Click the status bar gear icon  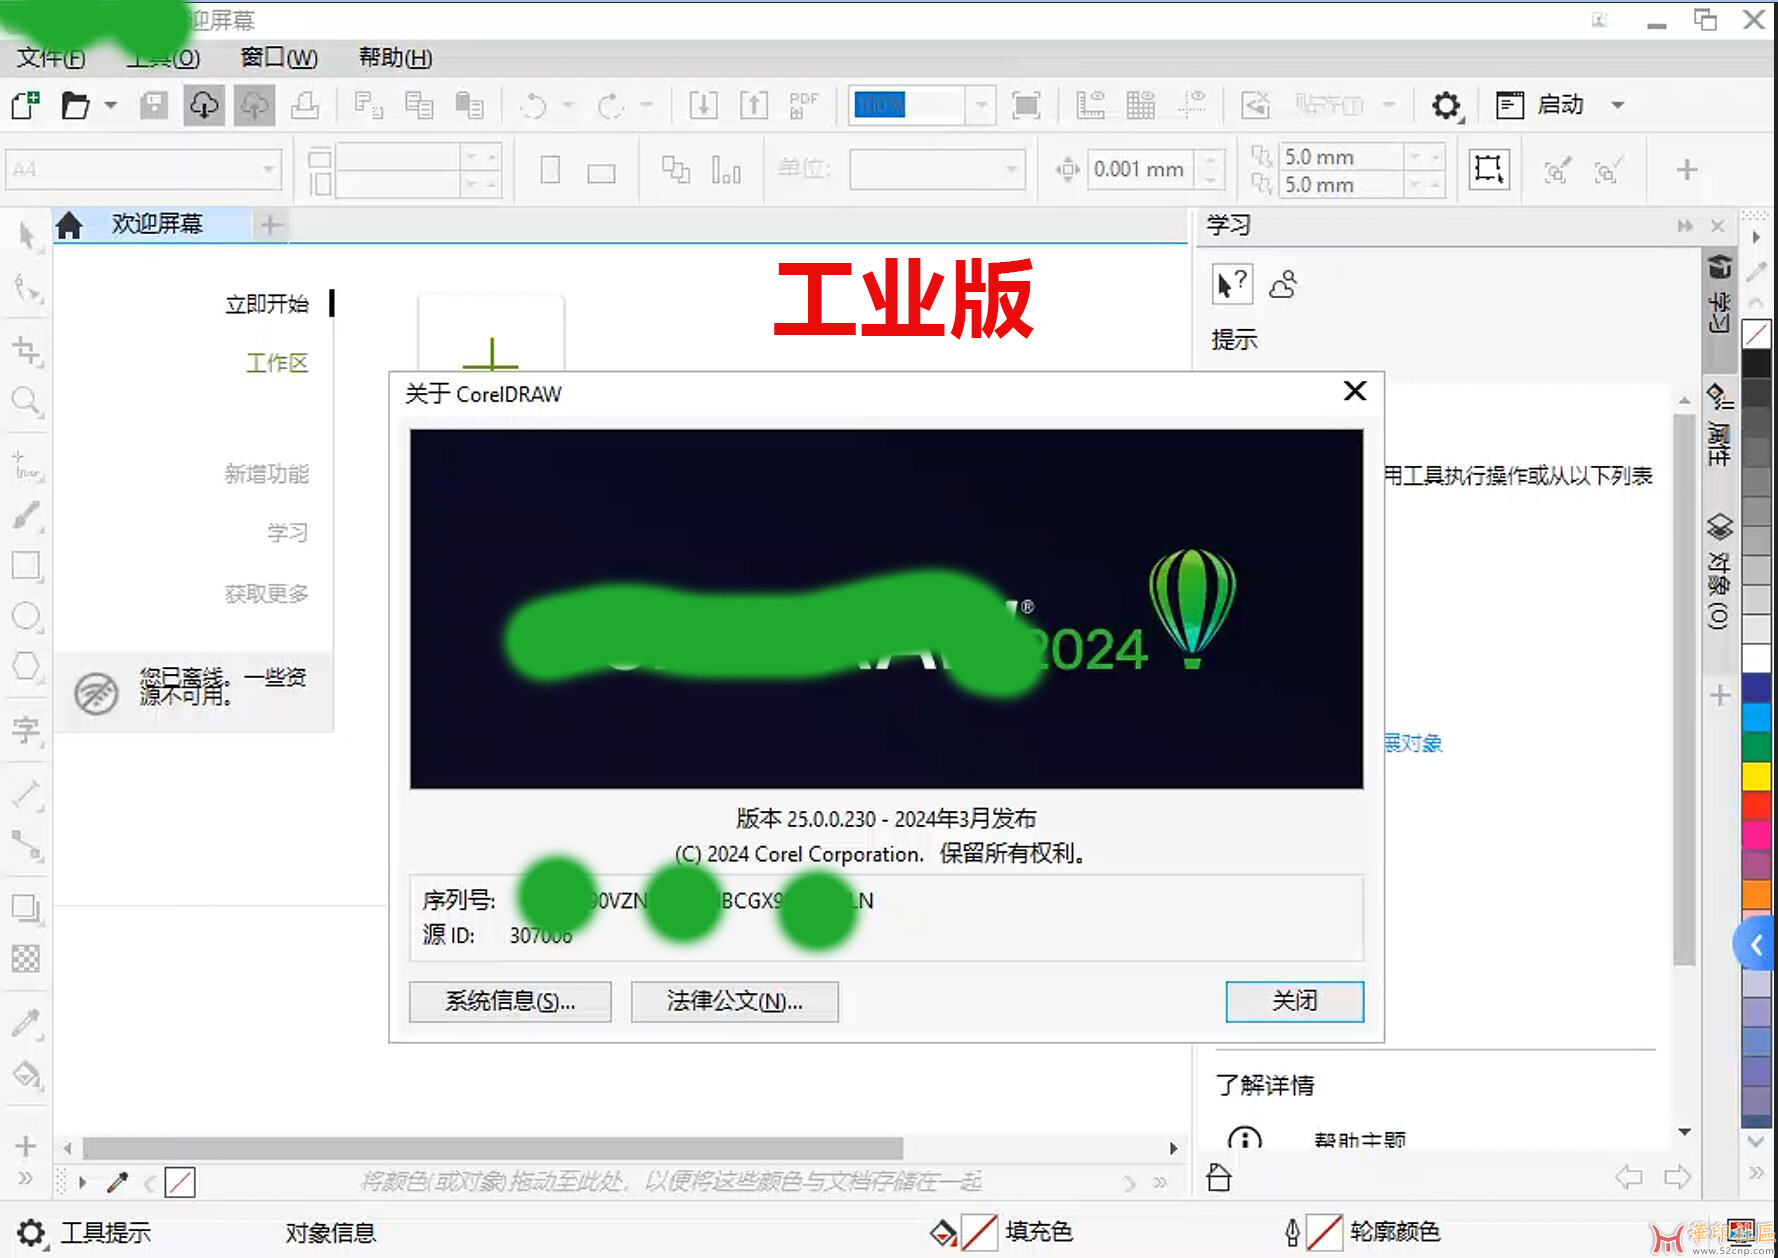[x=31, y=1233]
